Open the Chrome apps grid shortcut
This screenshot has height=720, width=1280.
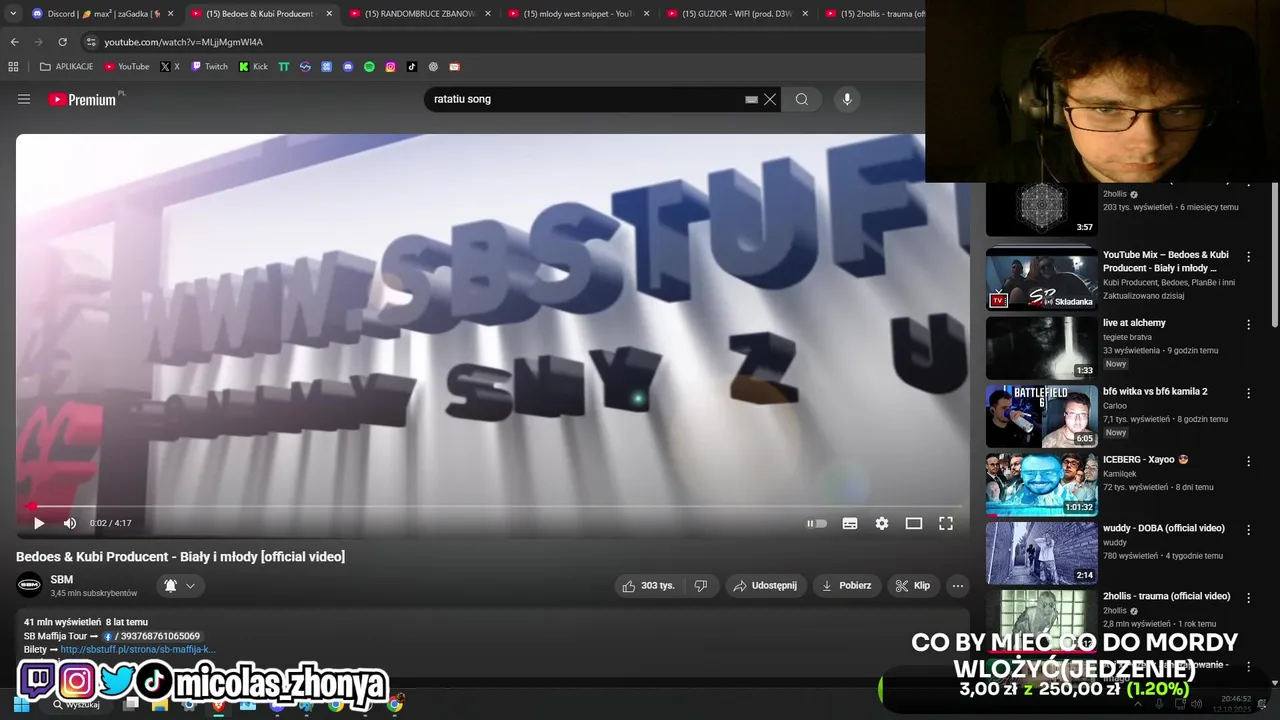[13, 67]
